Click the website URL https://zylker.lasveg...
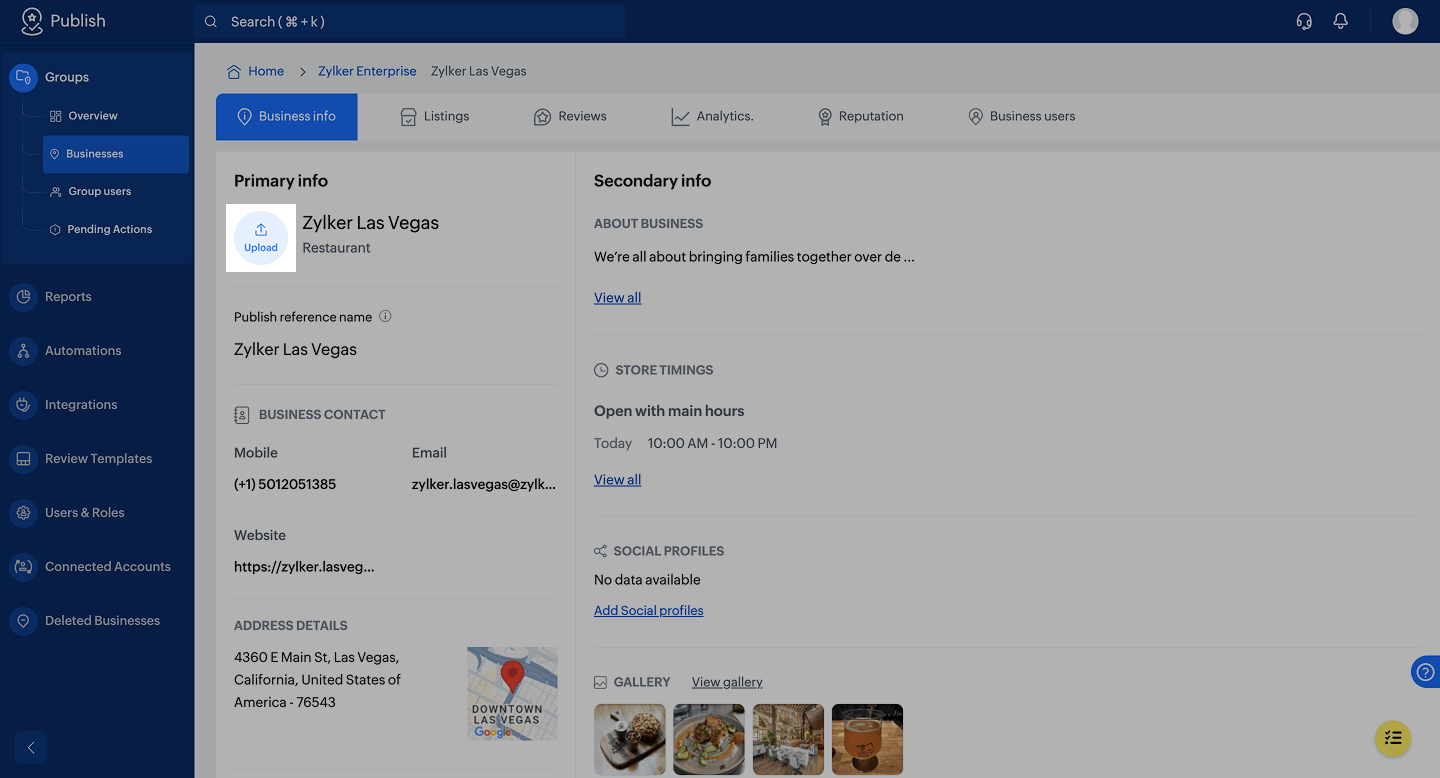The width and height of the screenshot is (1440, 778). [x=304, y=567]
